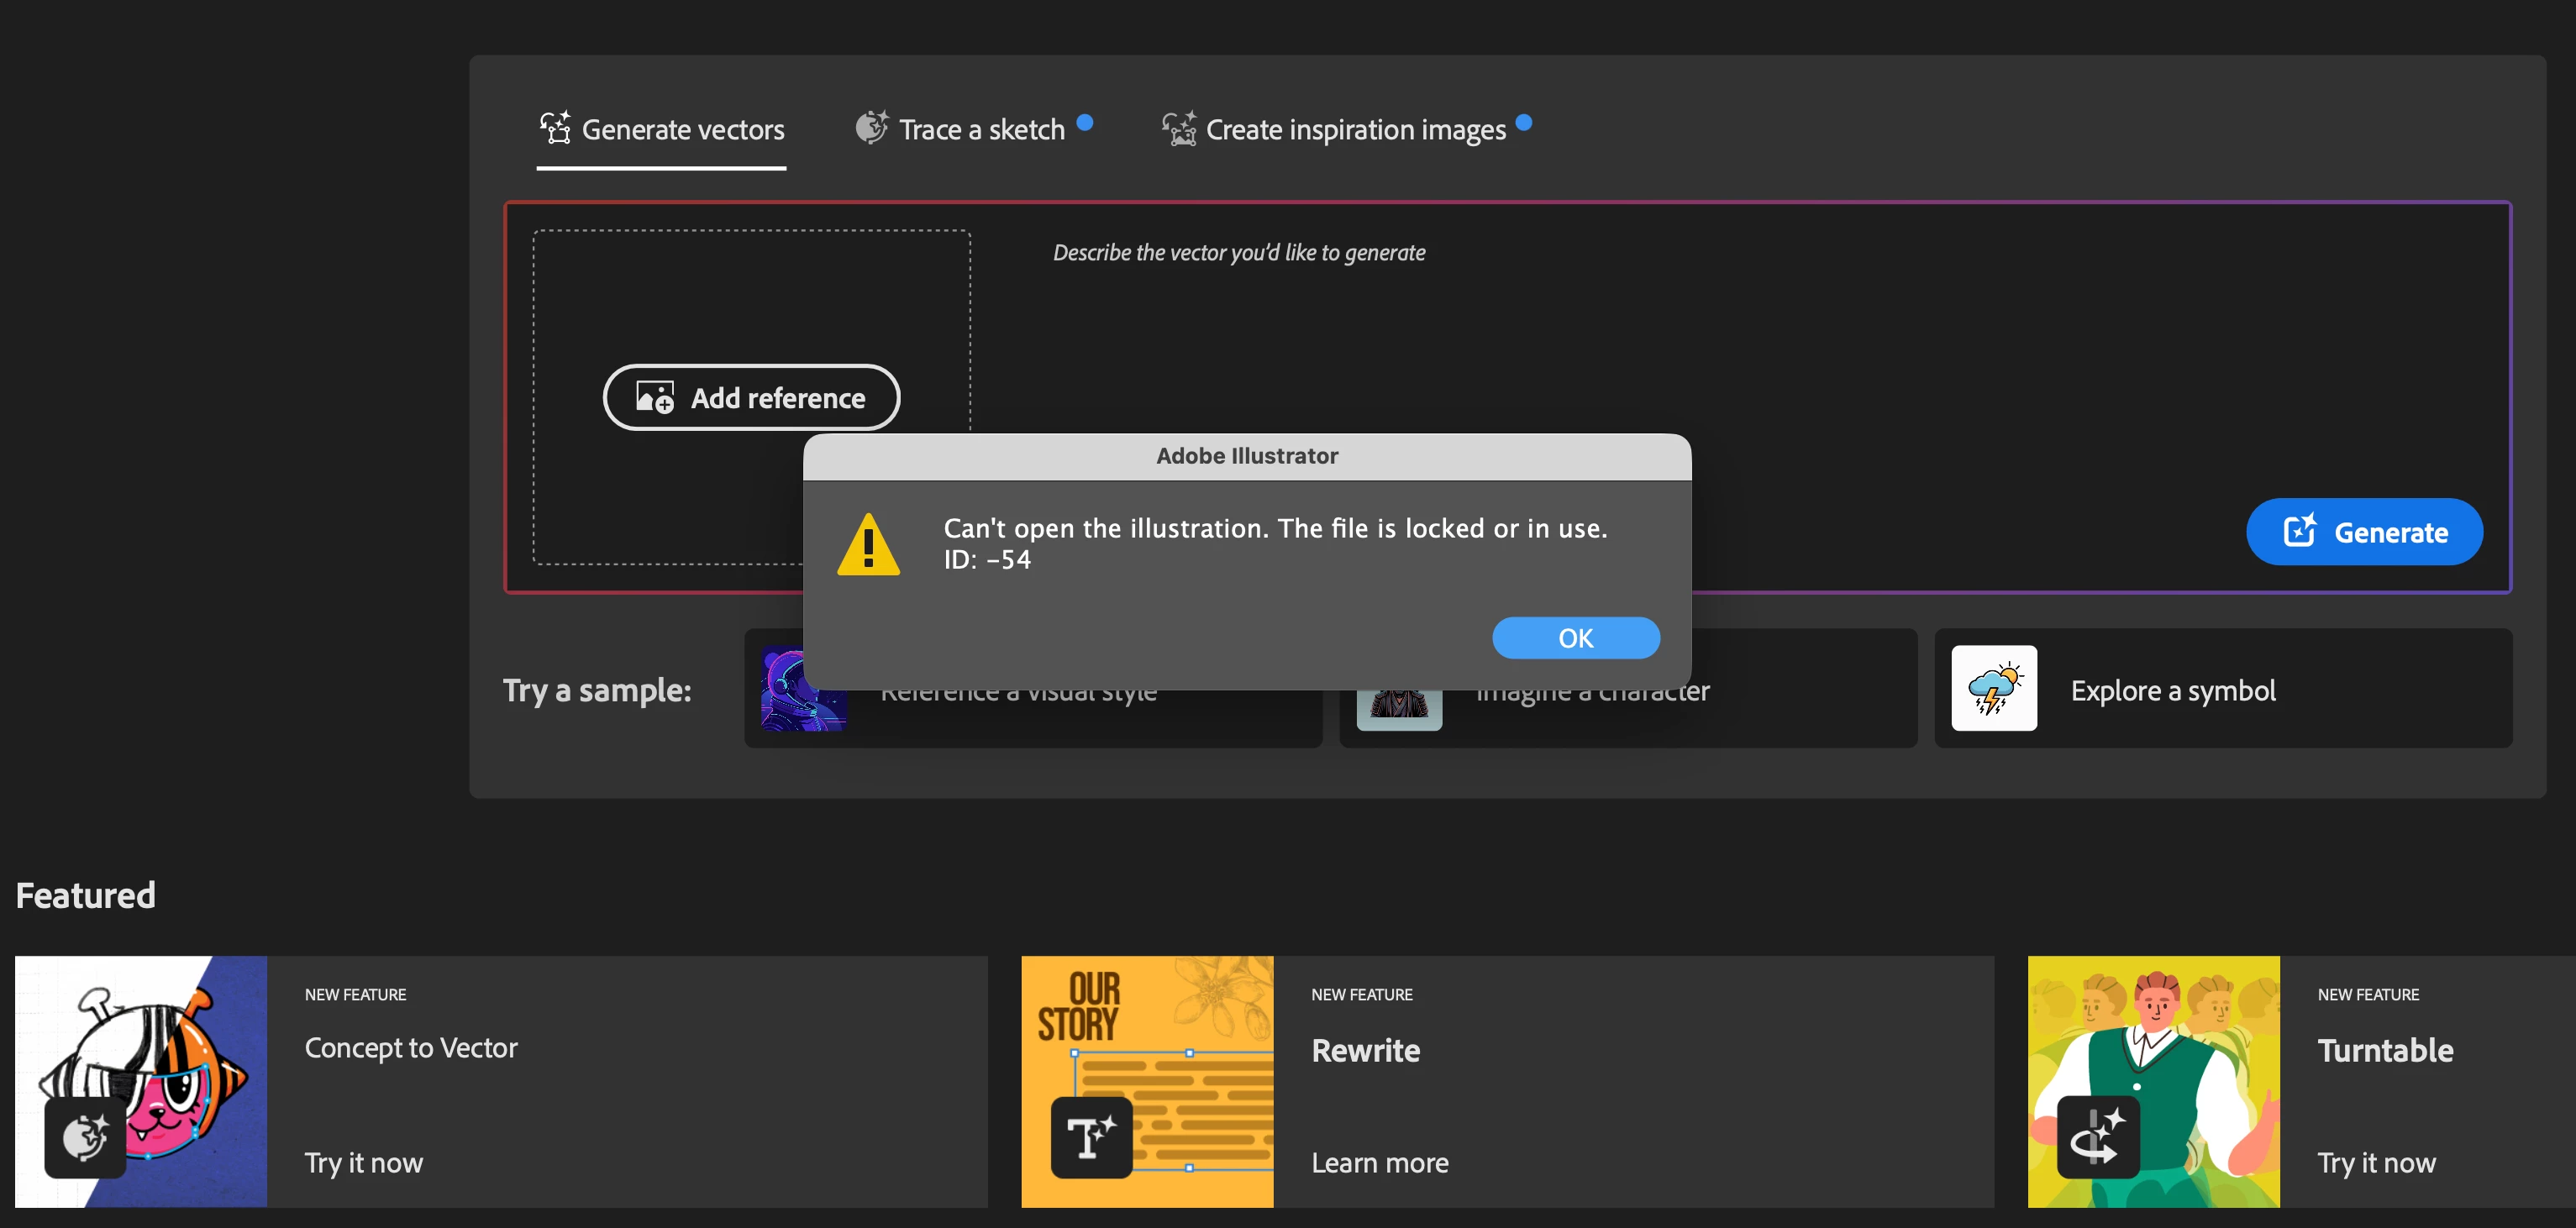The image size is (2576, 1228).
Task: Click the Trace a sketch tab icon
Action: point(871,128)
